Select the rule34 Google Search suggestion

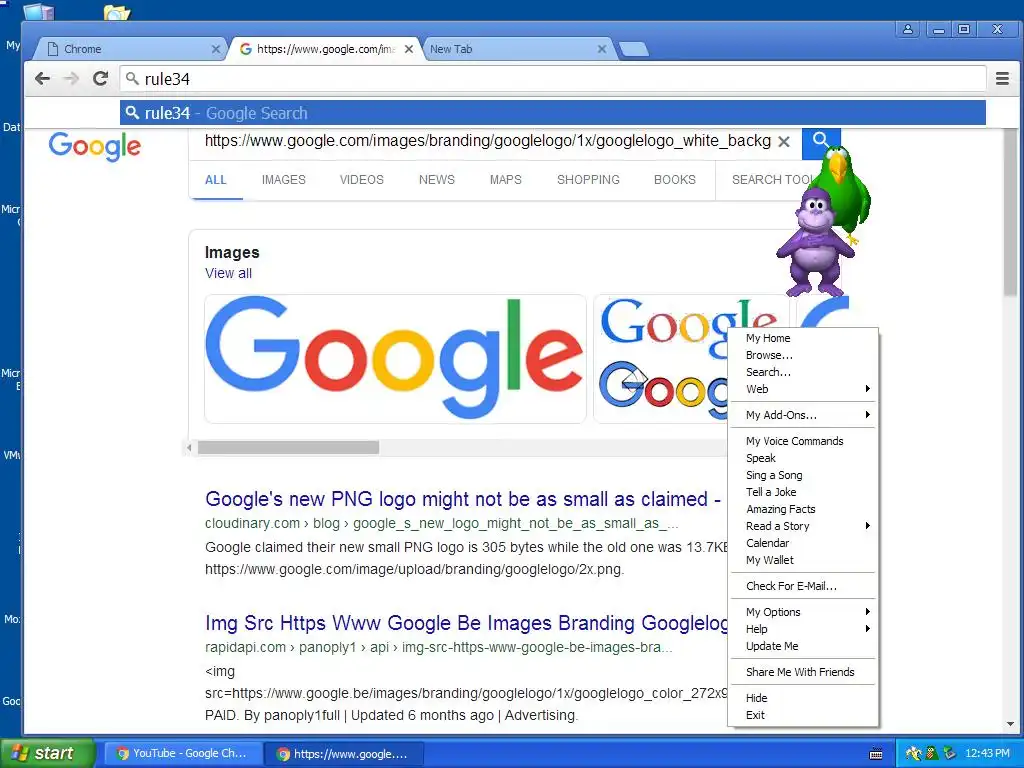pos(552,113)
